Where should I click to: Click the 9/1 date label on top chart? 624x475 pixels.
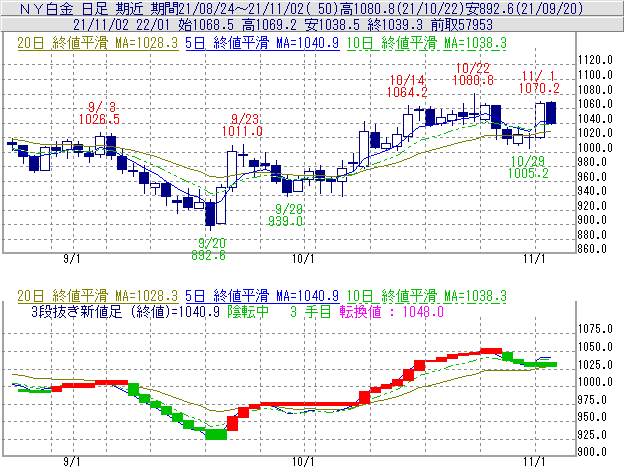click(72, 259)
